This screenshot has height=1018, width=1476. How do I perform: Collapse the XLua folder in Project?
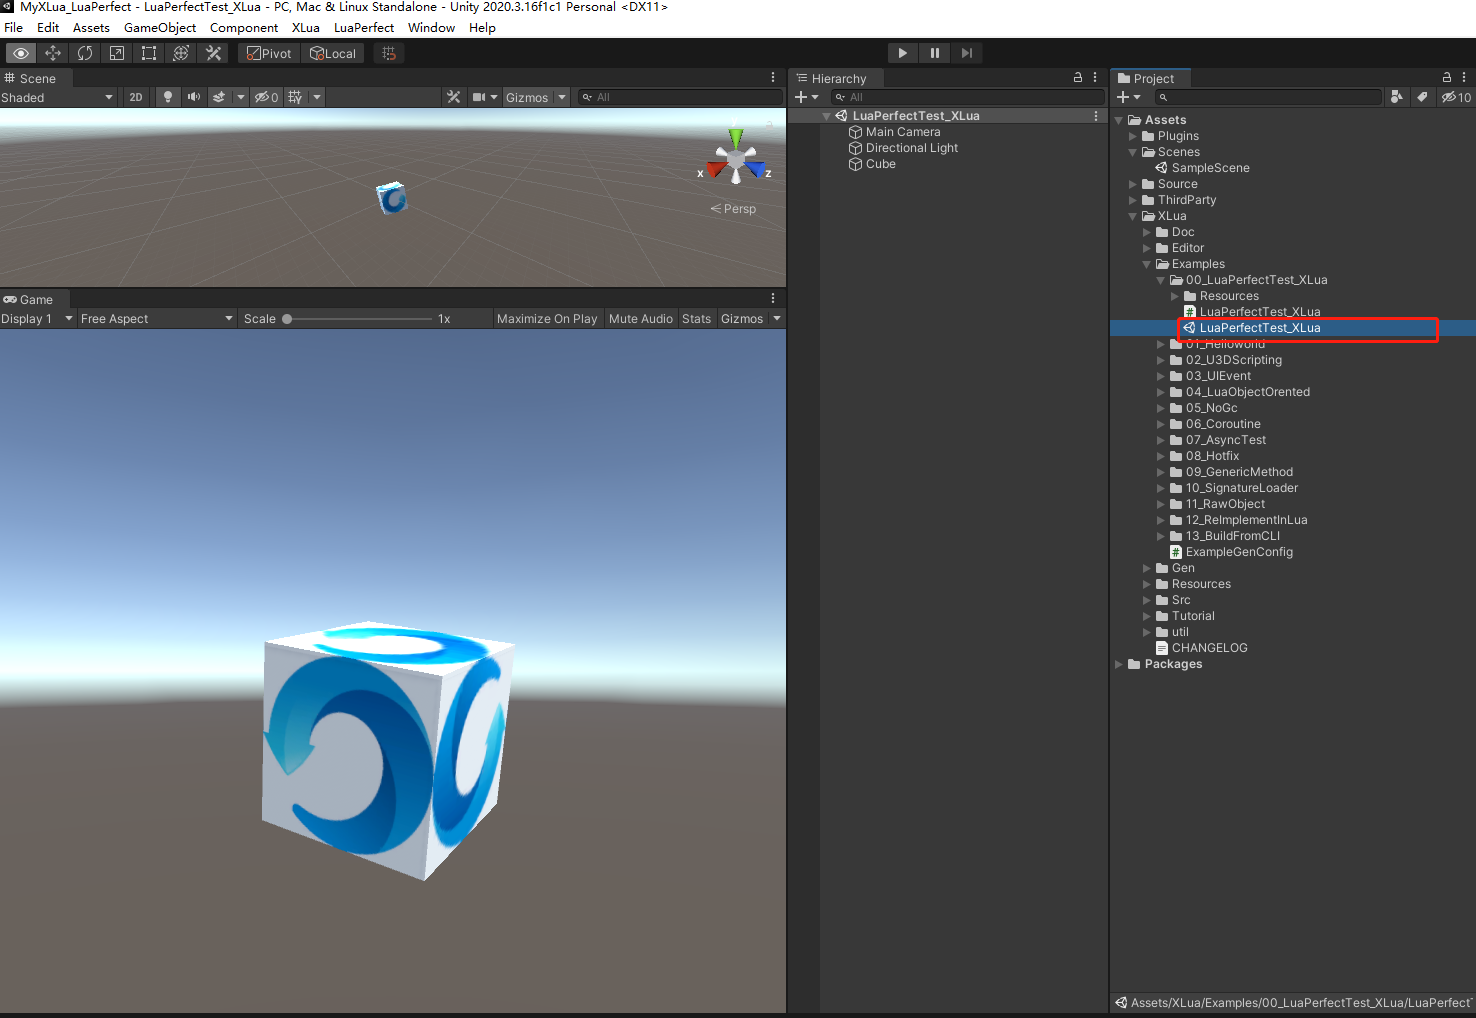pyautogui.click(x=1133, y=215)
